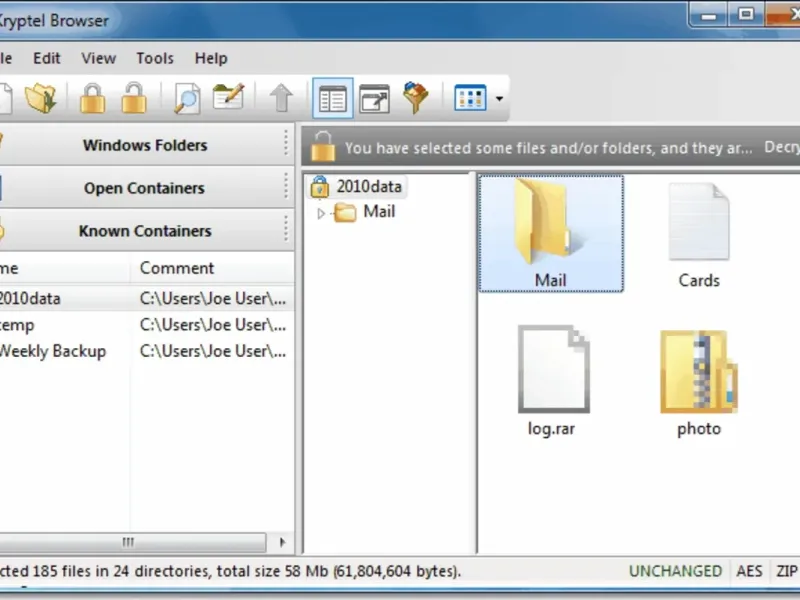Open the View menu
Viewport: 800px width, 600px height.
(x=98, y=58)
